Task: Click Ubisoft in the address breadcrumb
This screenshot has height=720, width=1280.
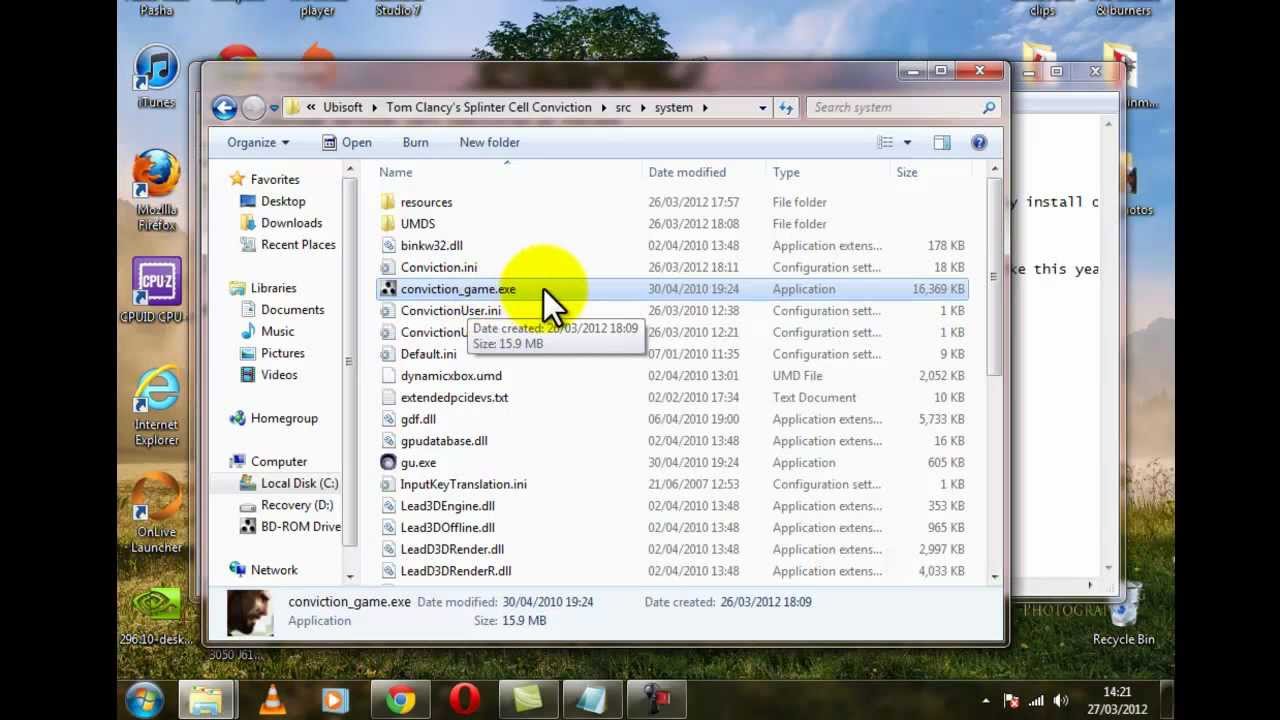Action: pos(342,107)
